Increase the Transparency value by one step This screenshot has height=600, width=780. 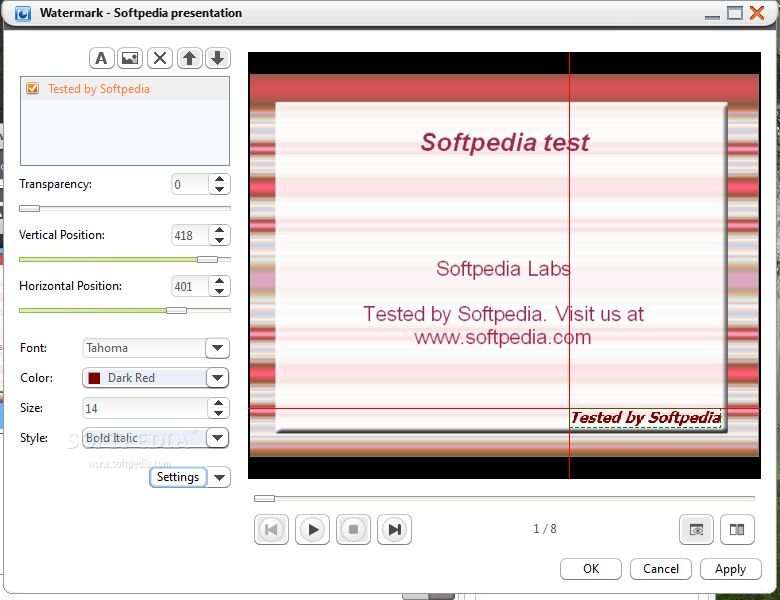click(x=219, y=179)
